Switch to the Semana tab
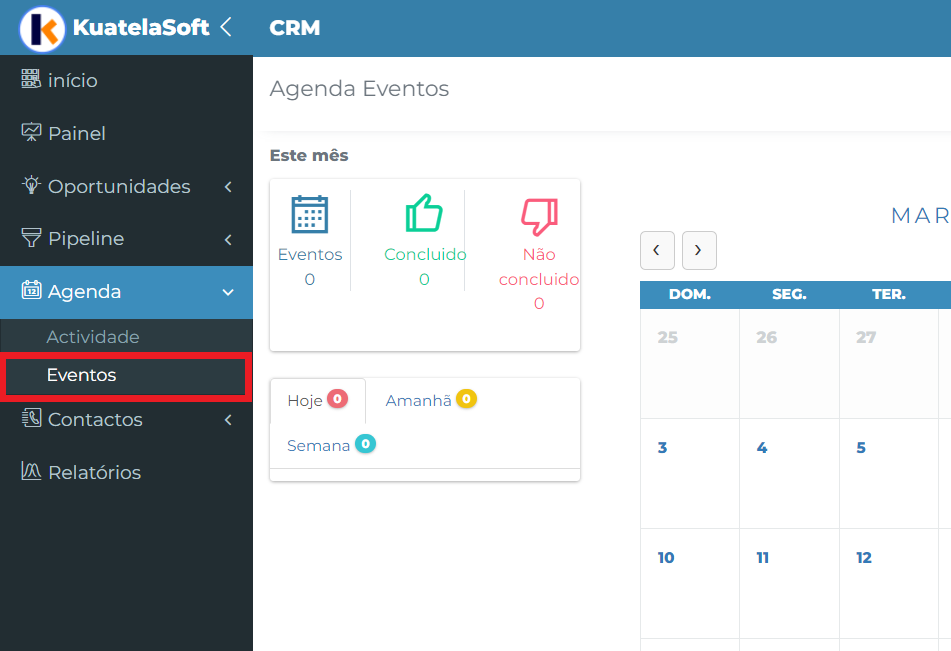The height and width of the screenshot is (651, 951). pyautogui.click(x=331, y=446)
